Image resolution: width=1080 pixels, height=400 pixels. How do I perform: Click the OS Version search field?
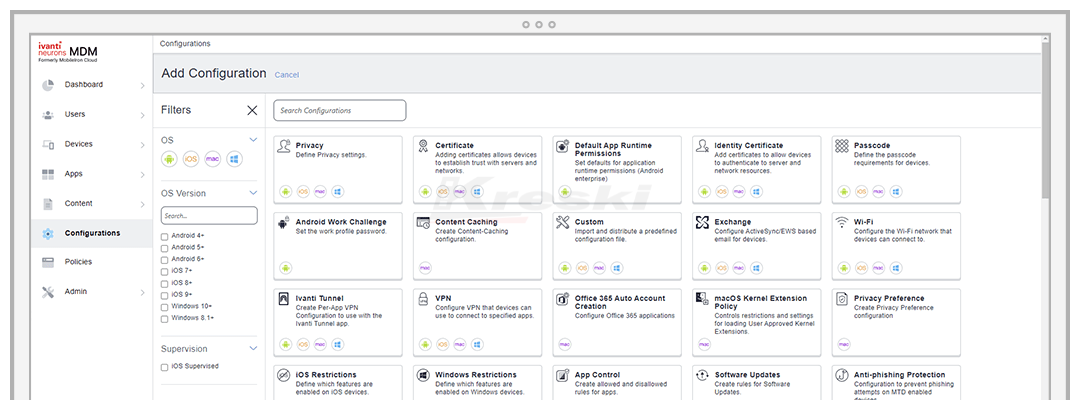click(x=209, y=215)
